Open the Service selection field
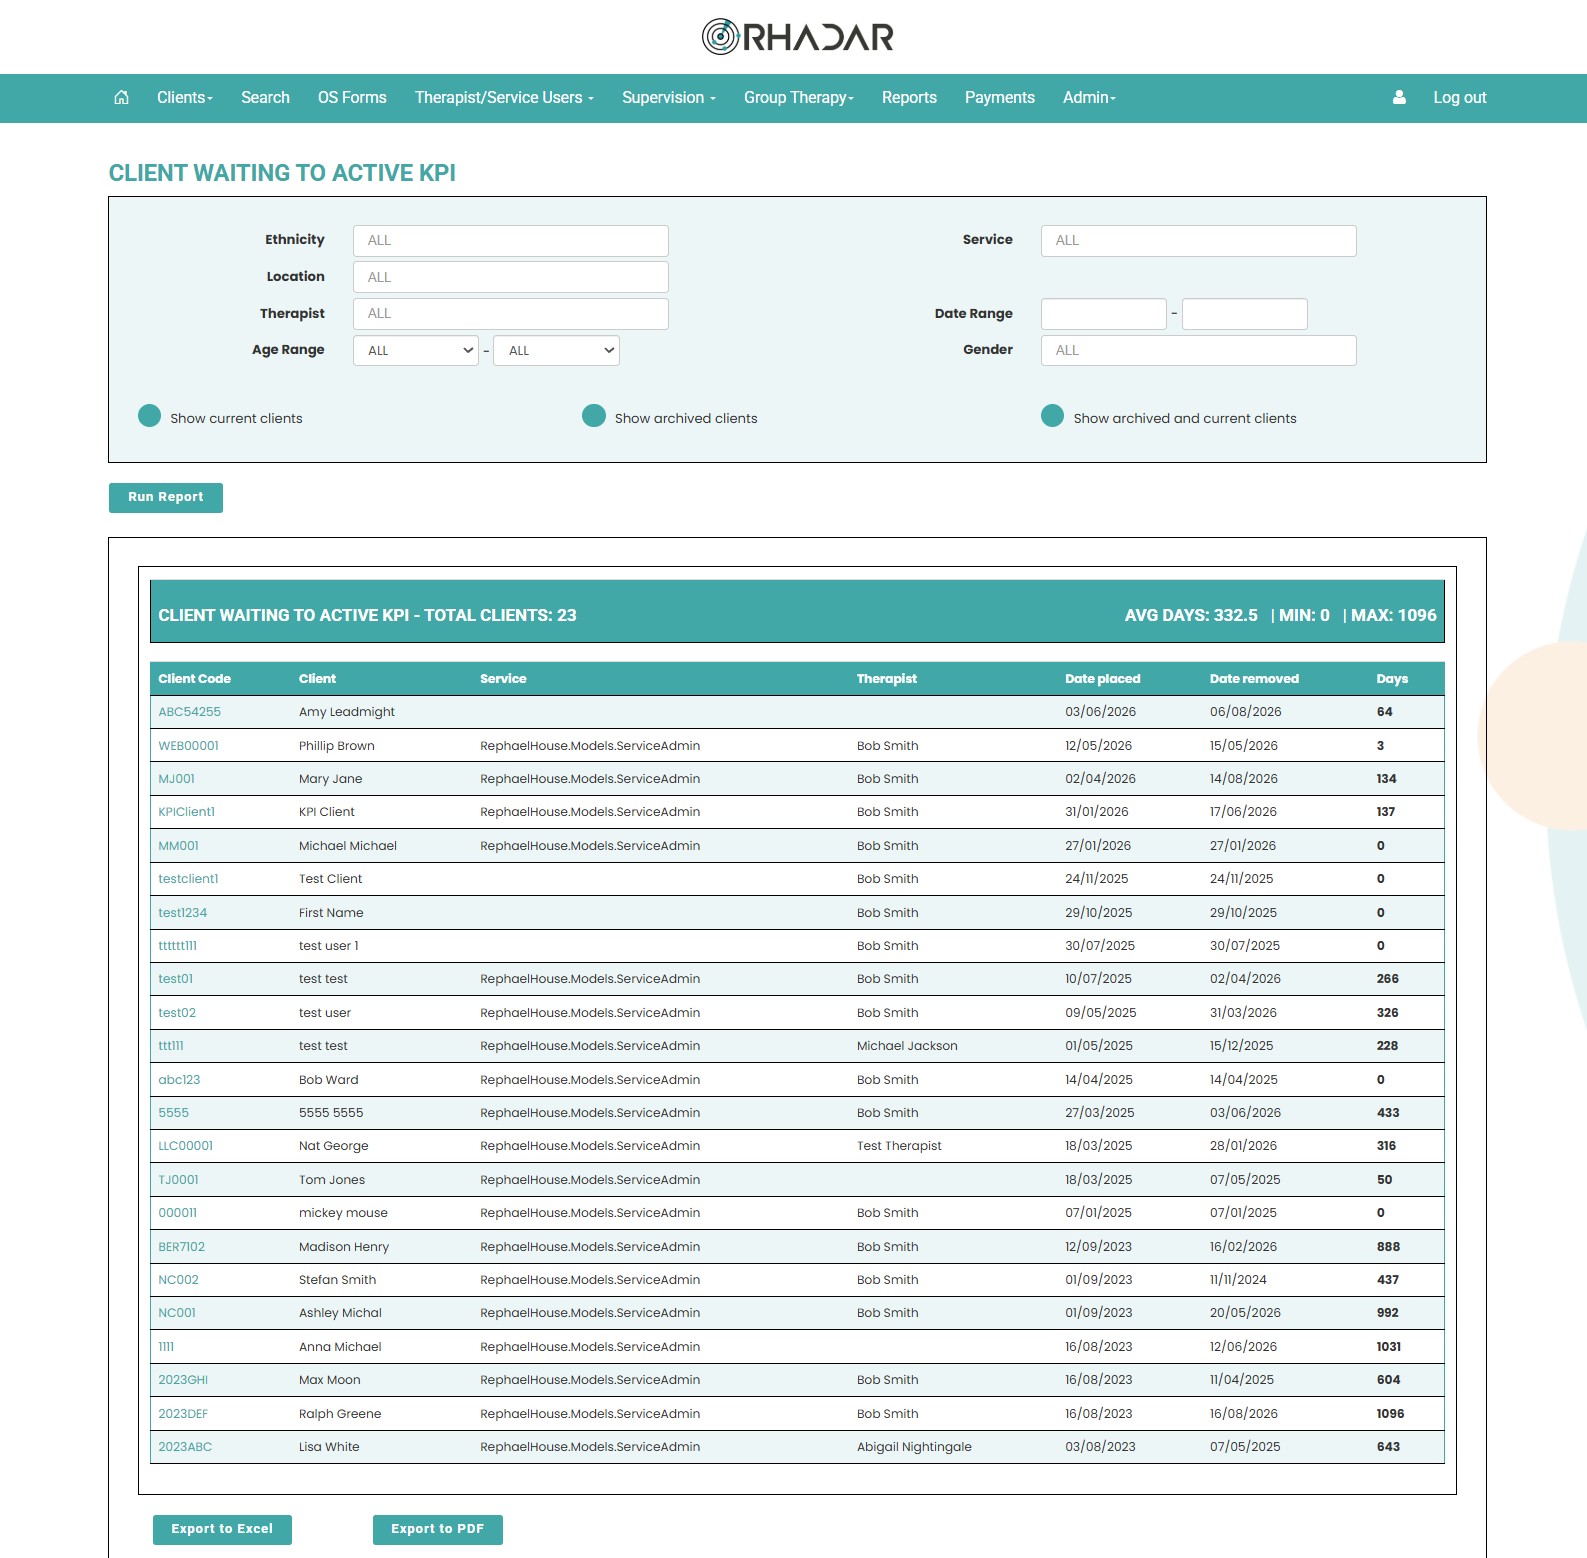 point(1198,240)
